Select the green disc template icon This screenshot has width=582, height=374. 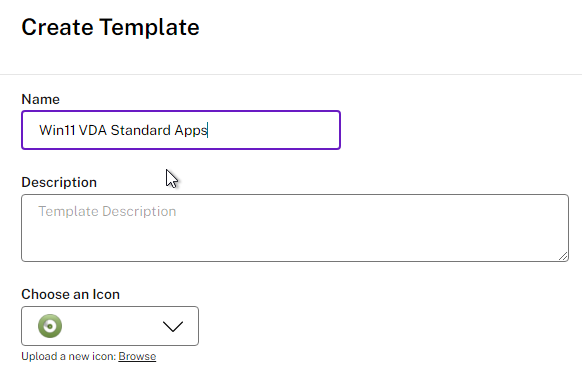tap(50, 326)
